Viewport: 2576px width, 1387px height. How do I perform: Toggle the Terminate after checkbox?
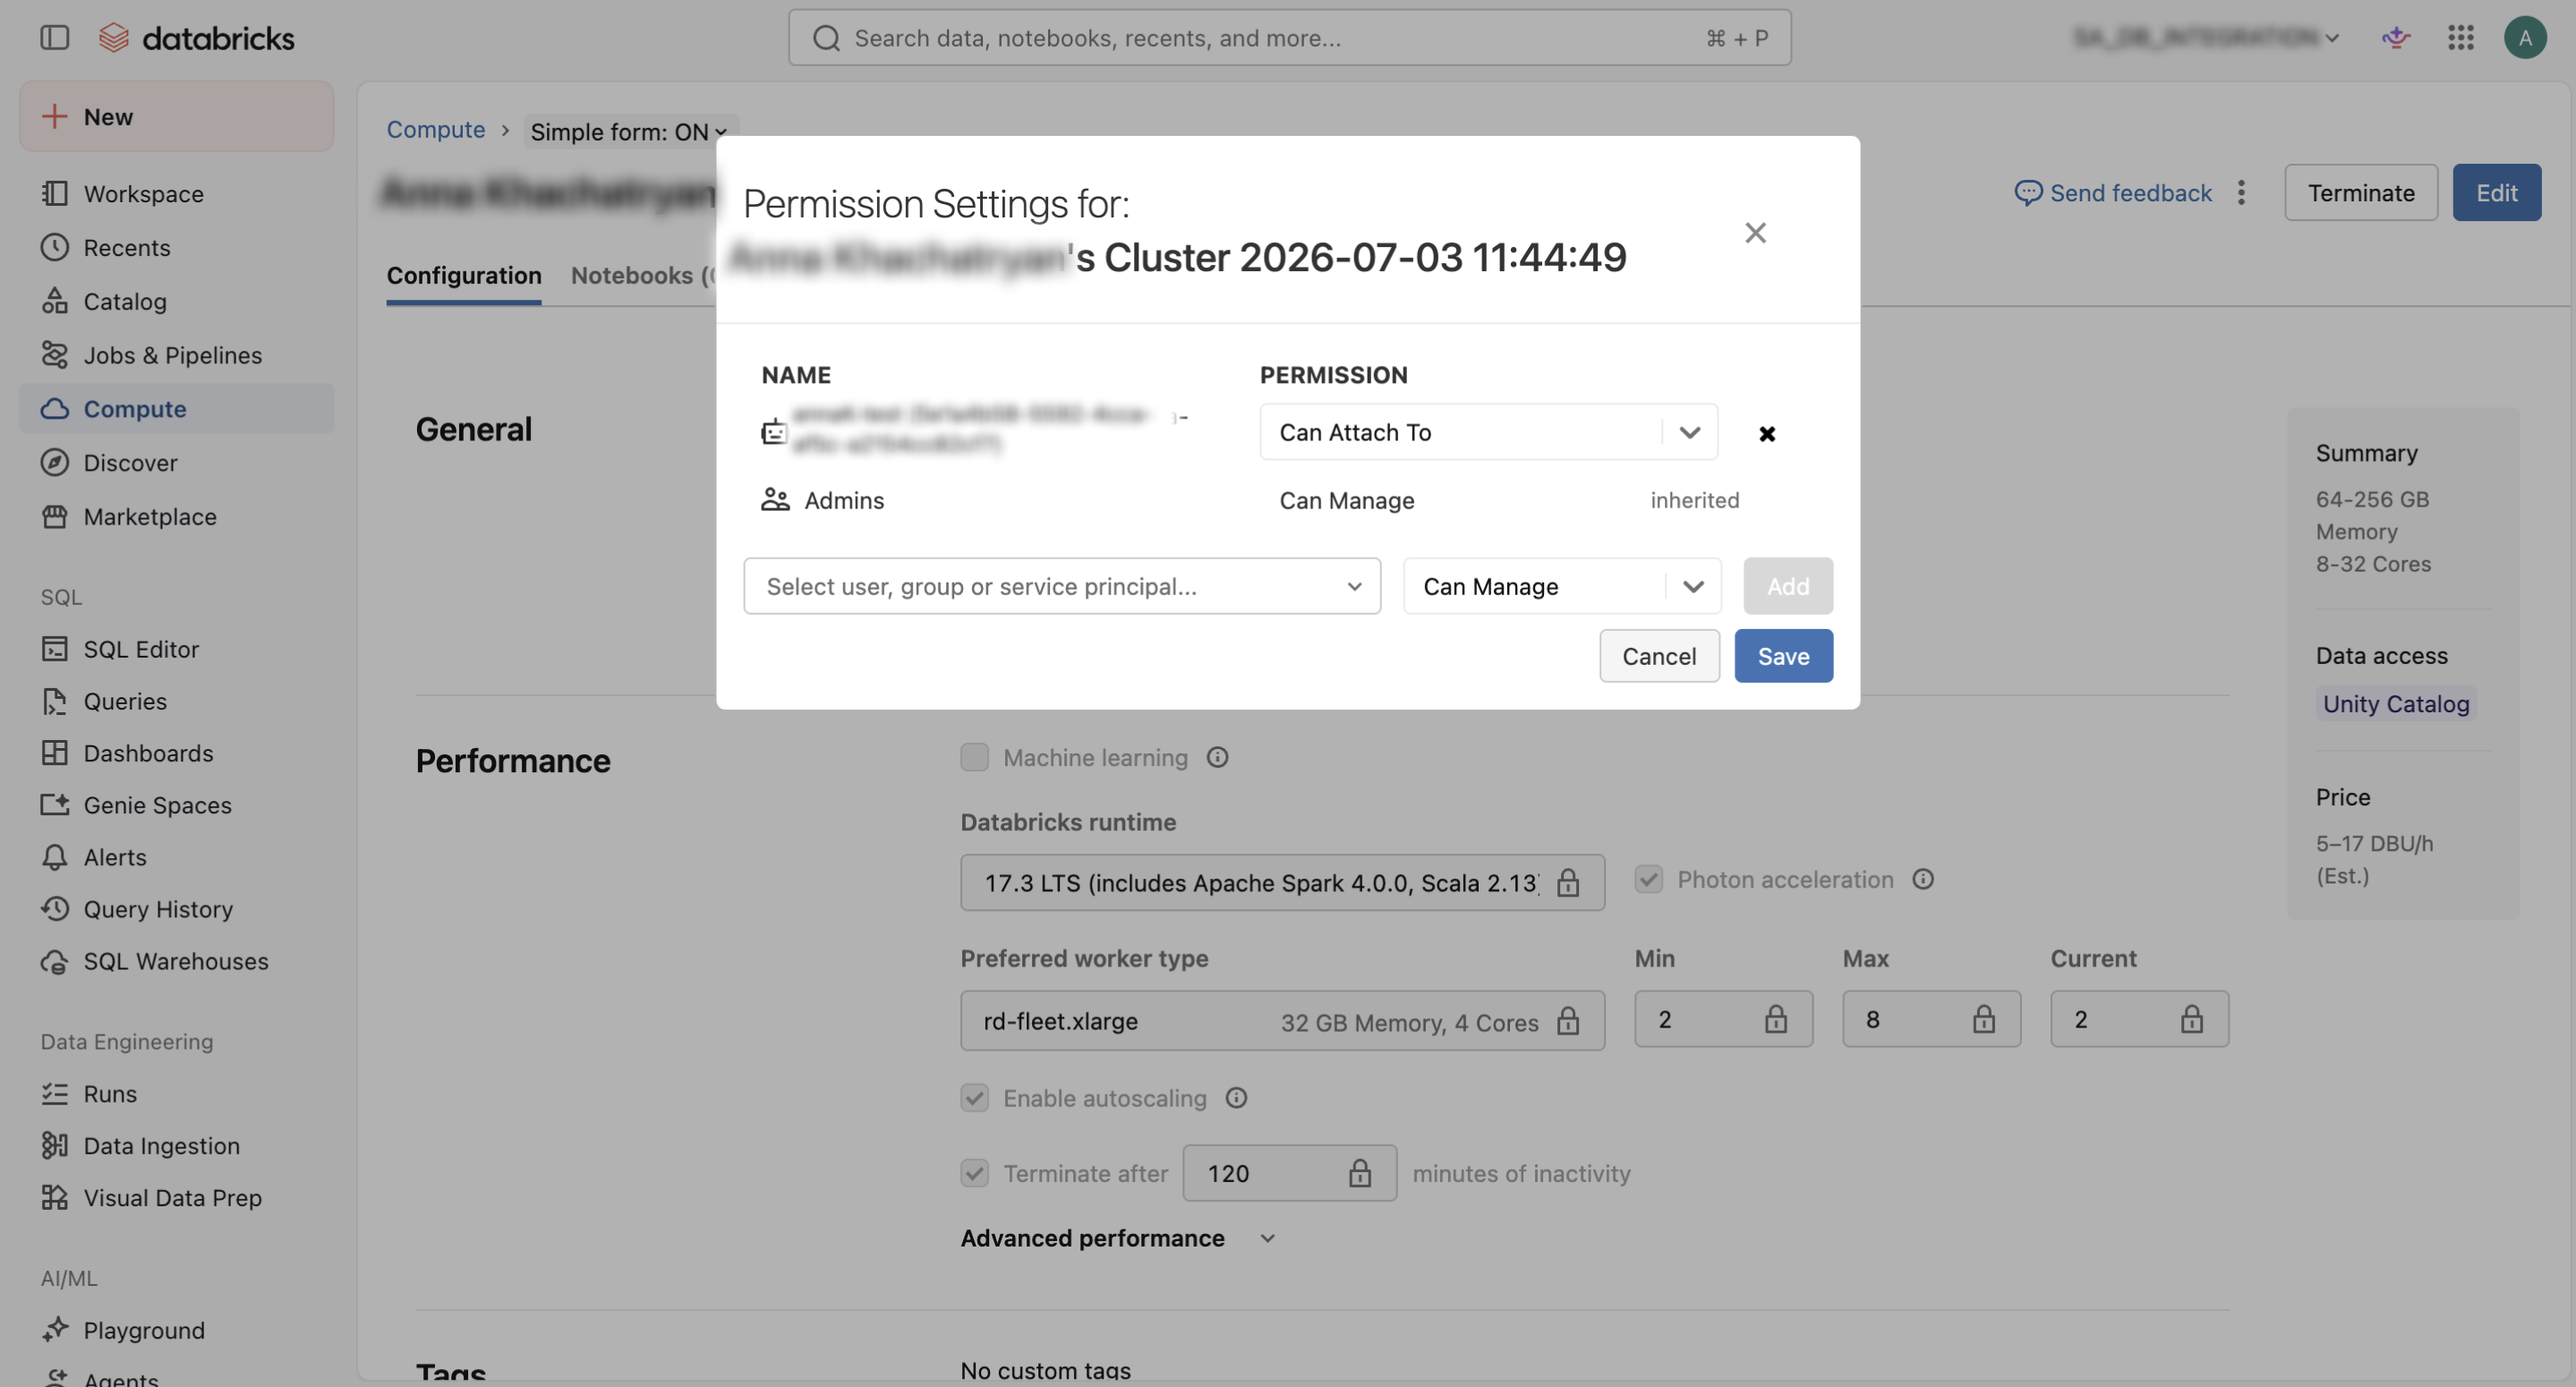coord(974,1172)
